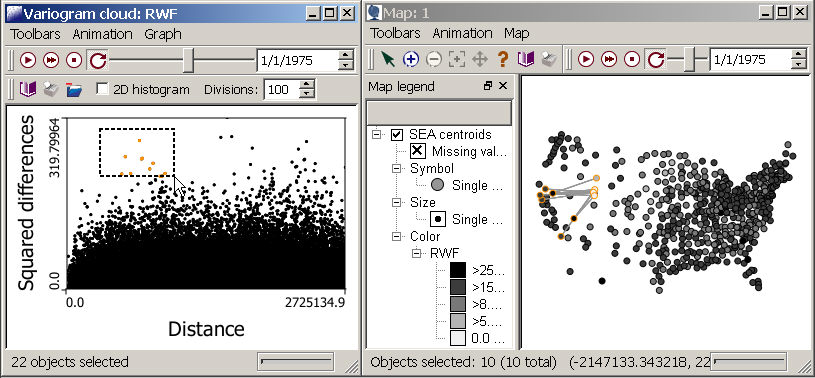Open folder icon in Variogram cloud toolbar
815x378 pixels.
(x=74, y=90)
